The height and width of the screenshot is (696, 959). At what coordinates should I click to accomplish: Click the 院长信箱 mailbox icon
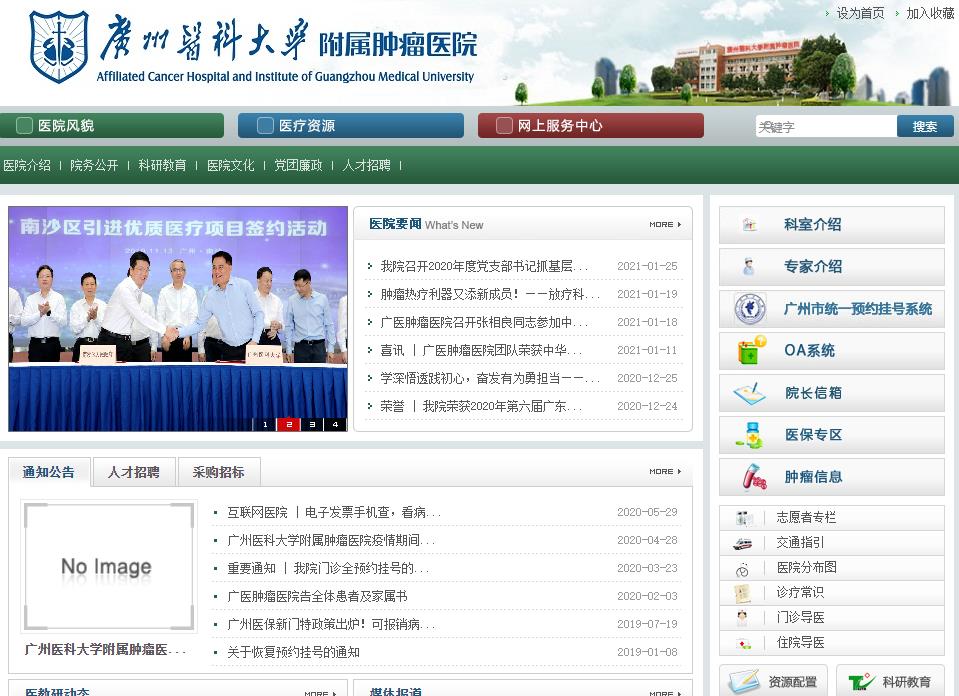750,393
